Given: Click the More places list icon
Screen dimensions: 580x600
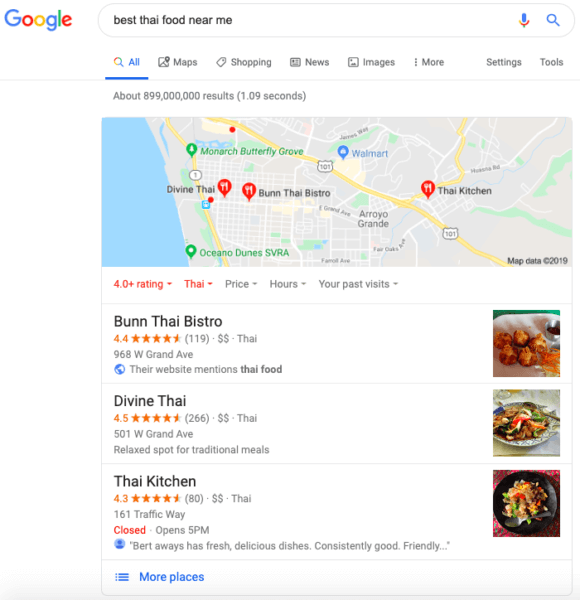Looking at the screenshot, I should (122, 577).
